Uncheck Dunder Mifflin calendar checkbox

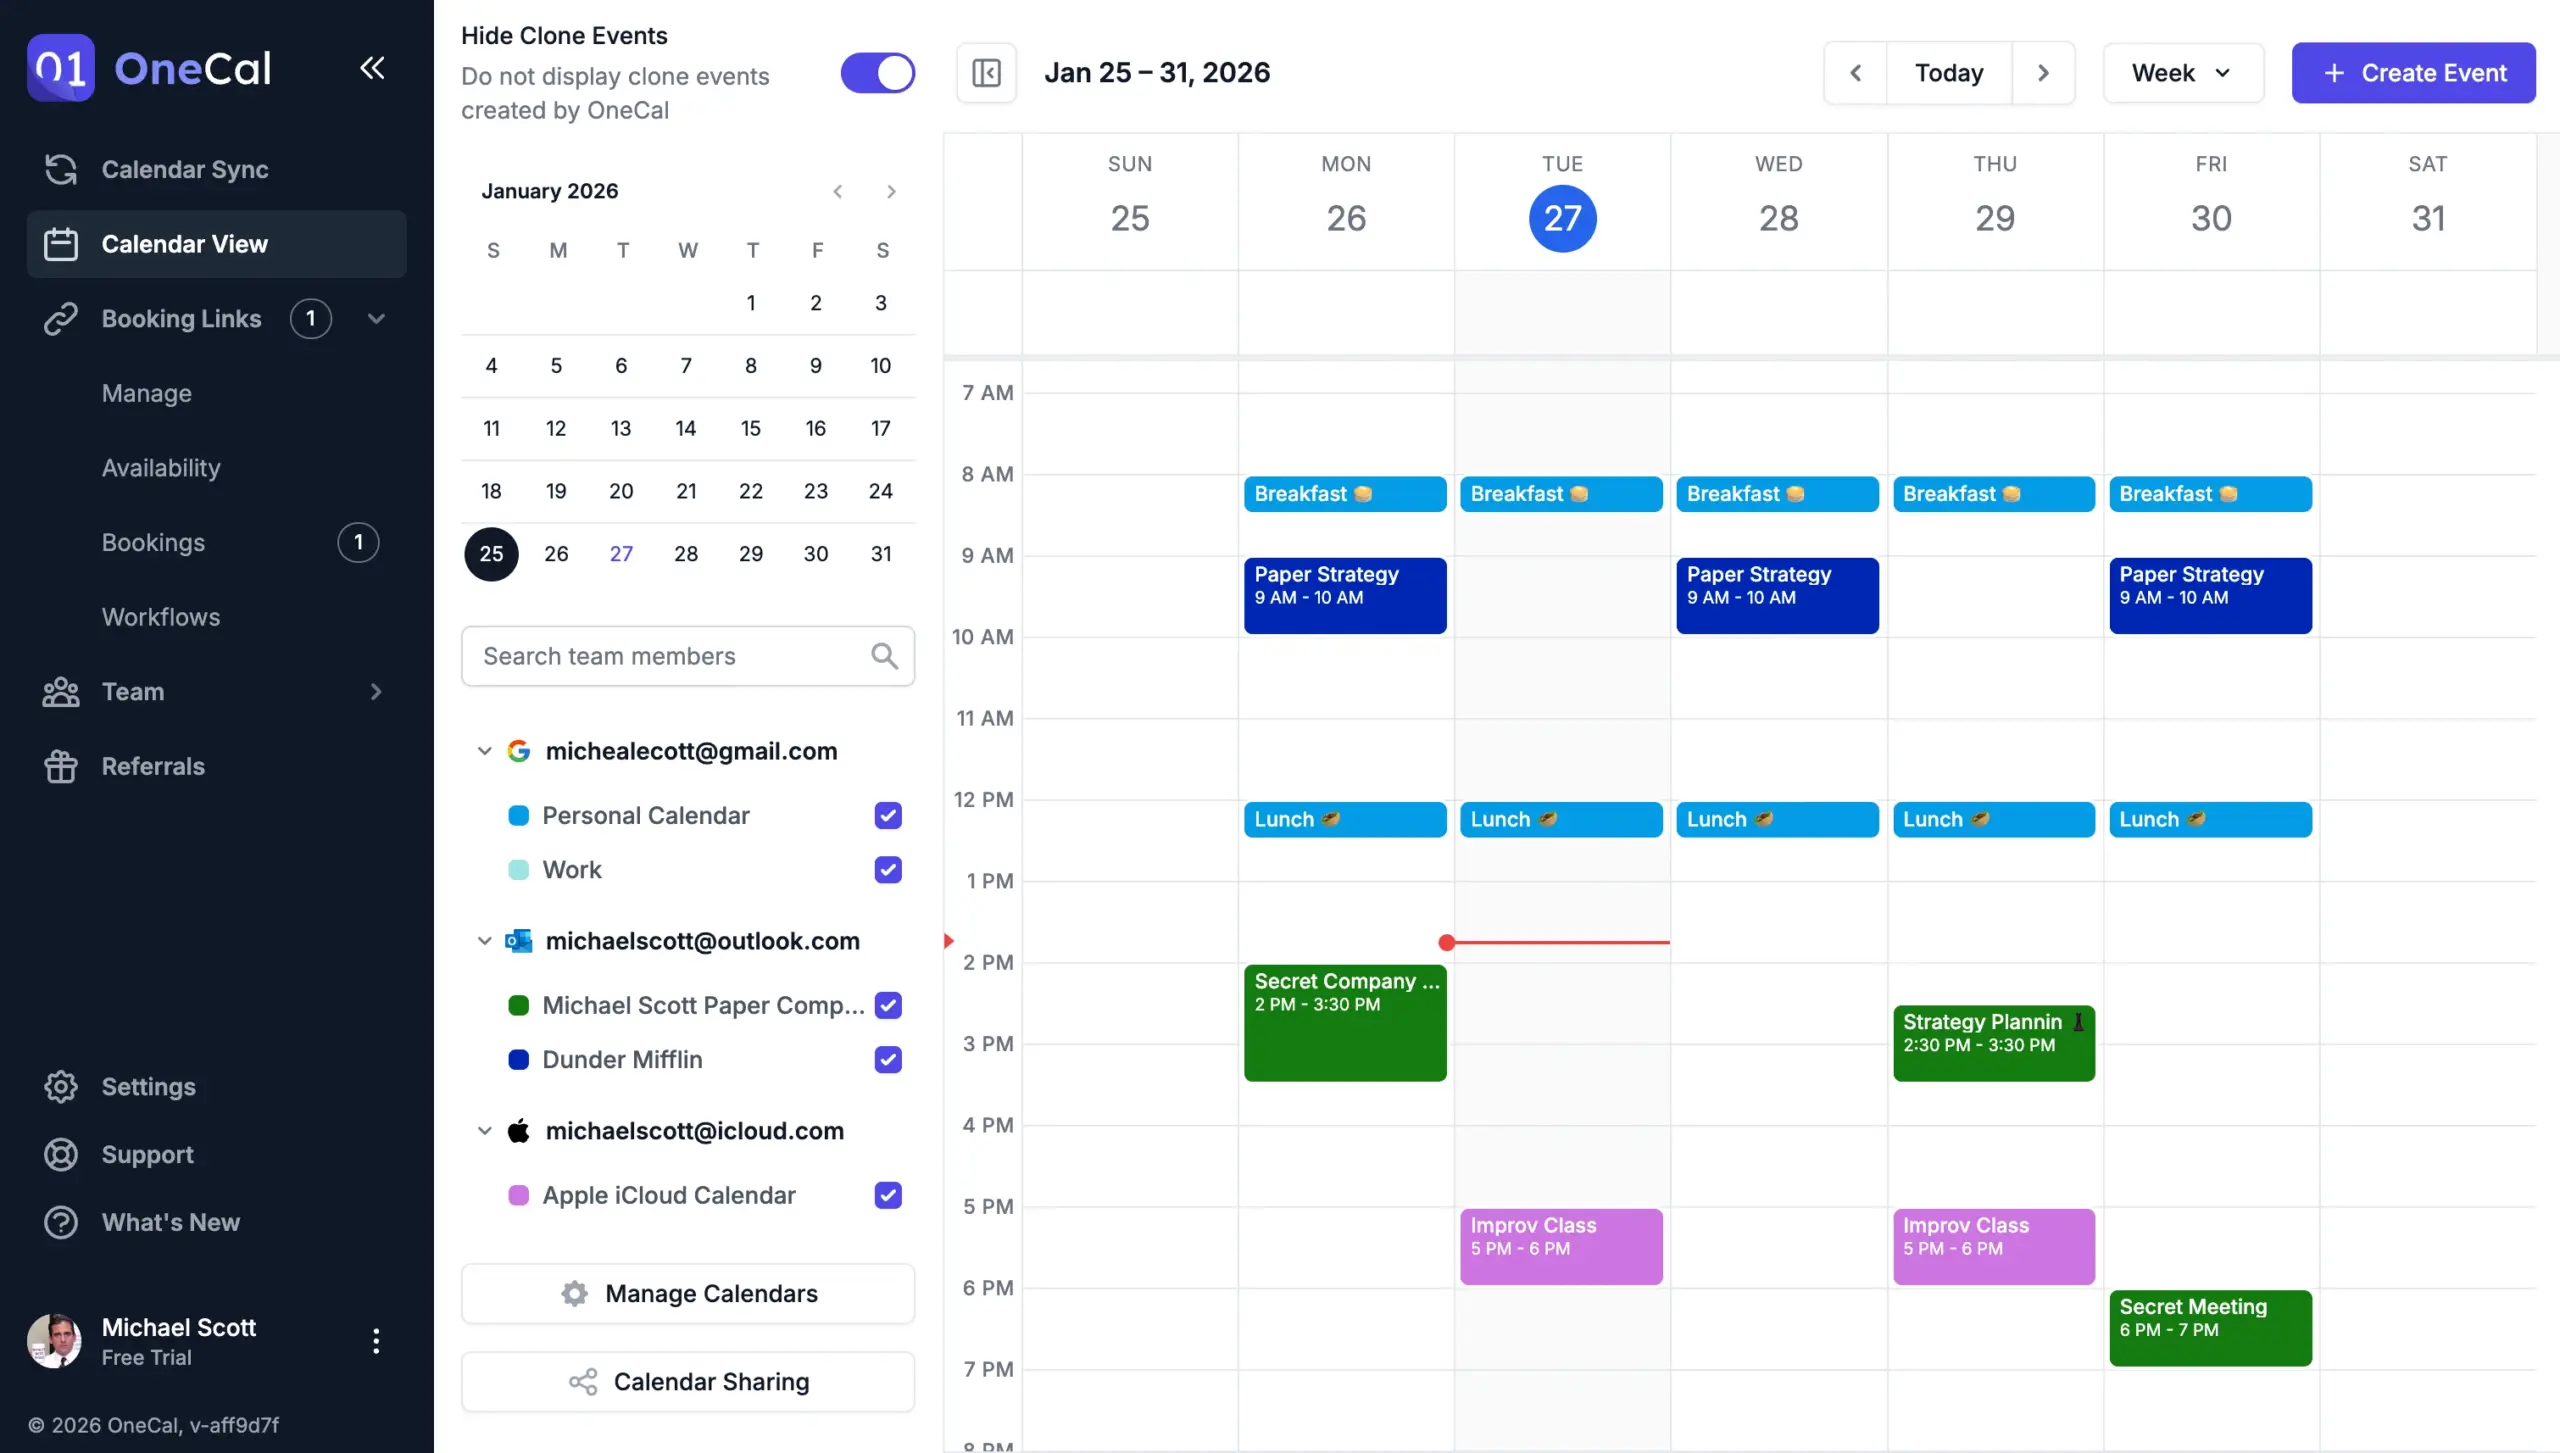(x=888, y=1060)
